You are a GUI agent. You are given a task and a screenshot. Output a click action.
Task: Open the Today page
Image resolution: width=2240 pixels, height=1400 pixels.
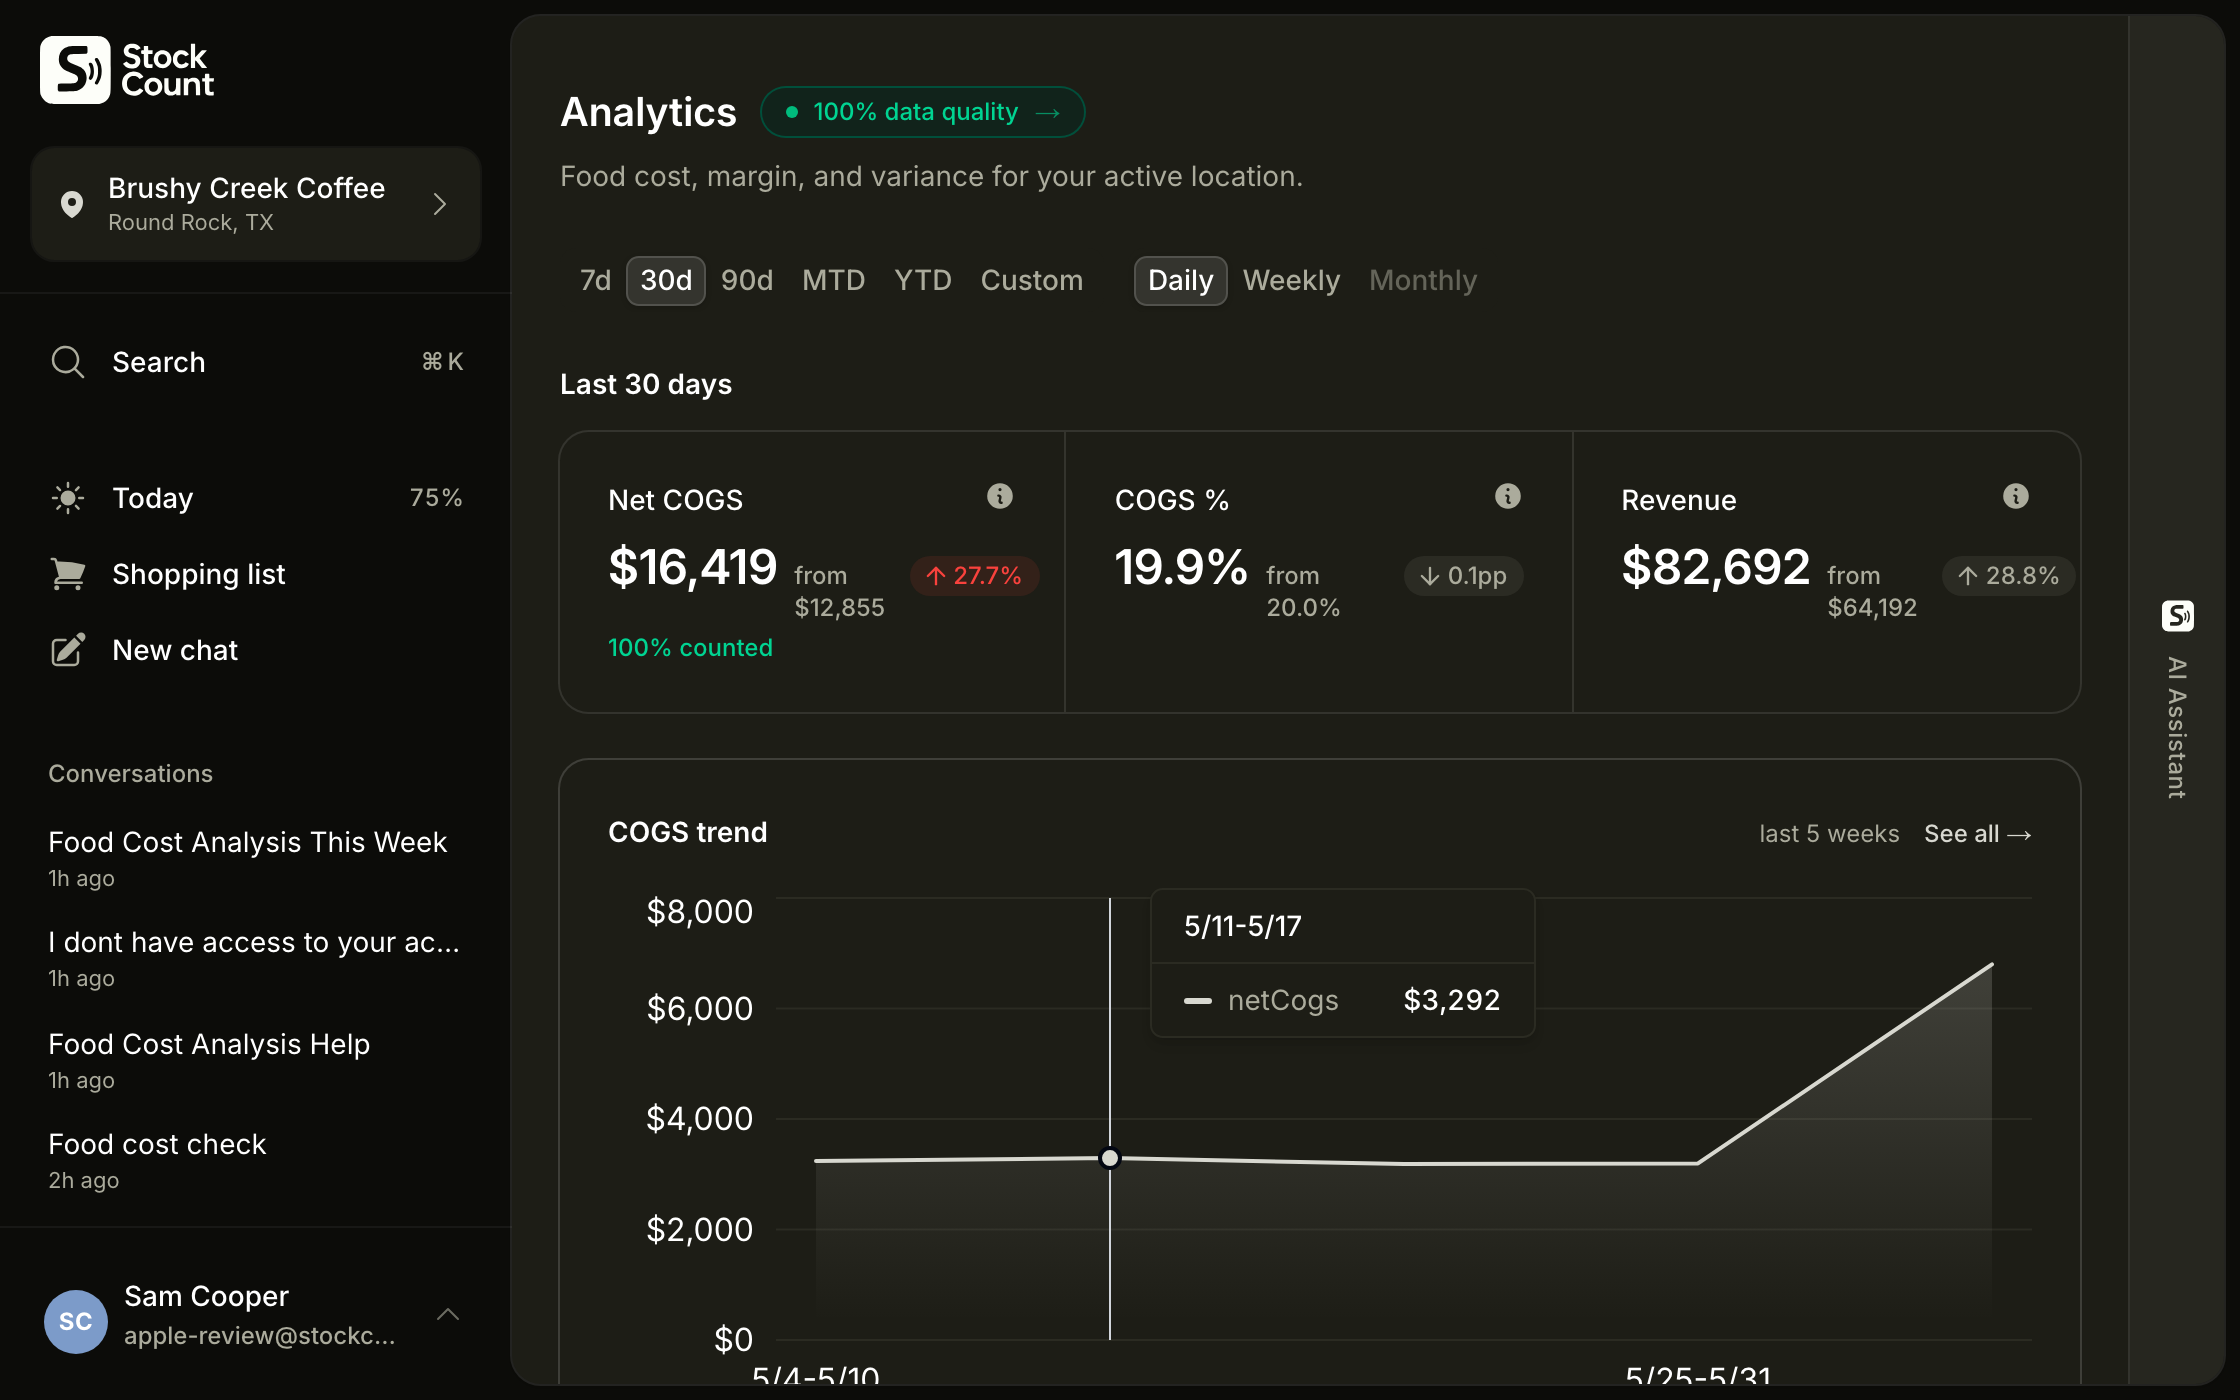[256, 498]
